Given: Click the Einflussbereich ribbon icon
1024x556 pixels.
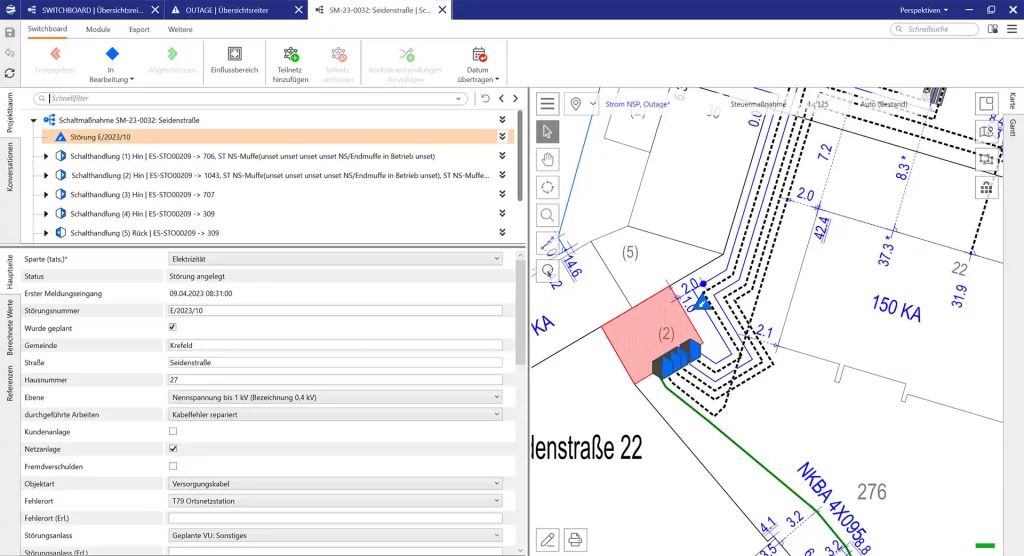Looking at the screenshot, I should click(234, 60).
